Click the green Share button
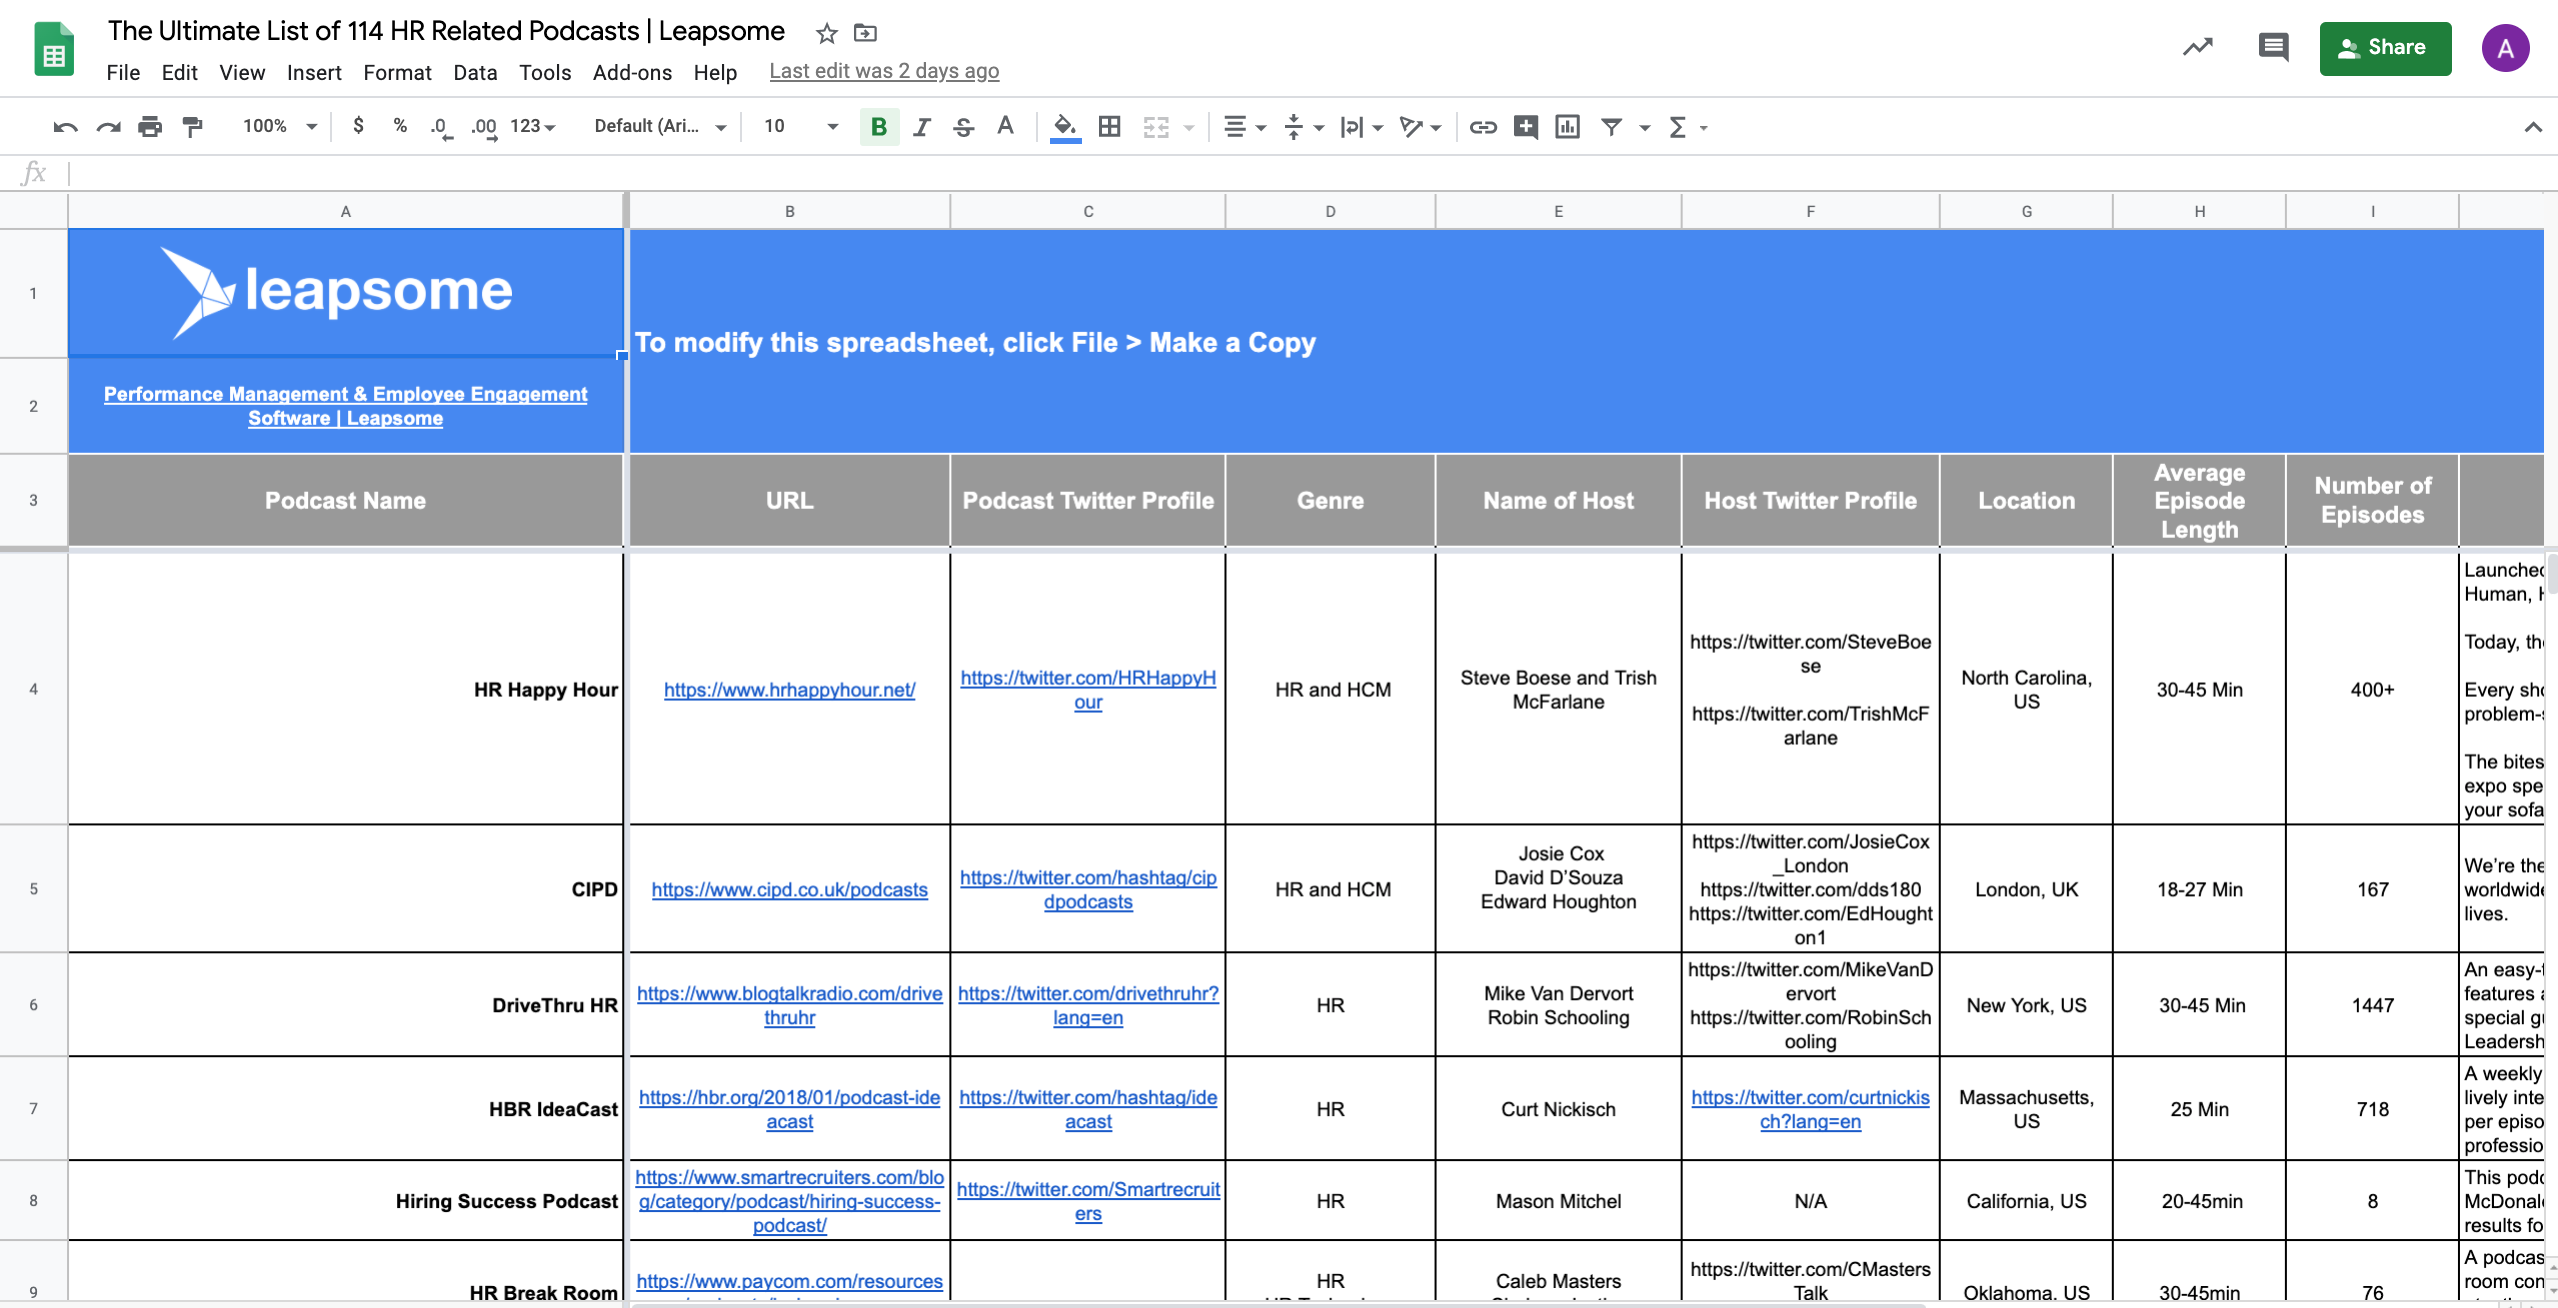 [x=2385, y=47]
